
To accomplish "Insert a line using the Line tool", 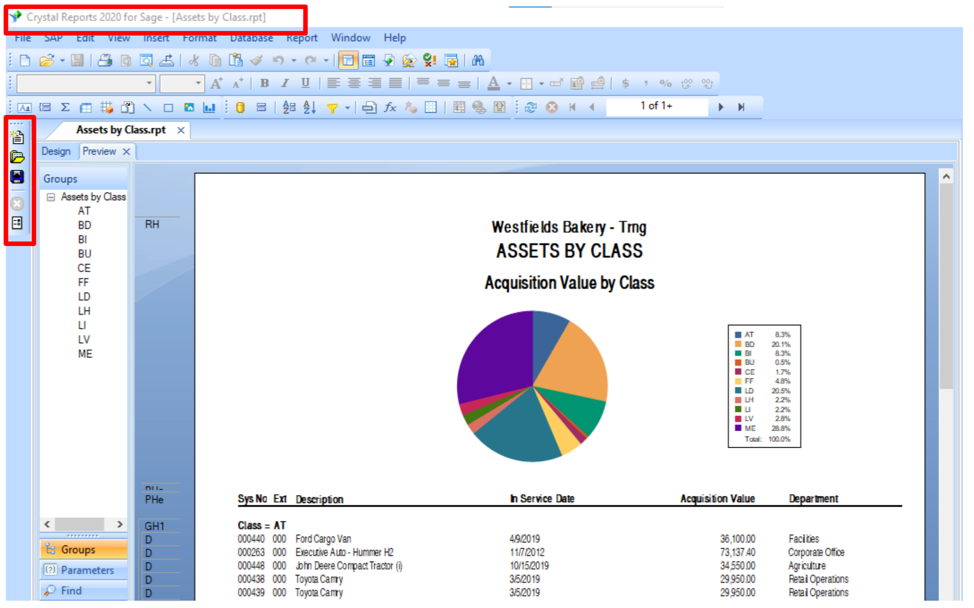I will coord(148,107).
